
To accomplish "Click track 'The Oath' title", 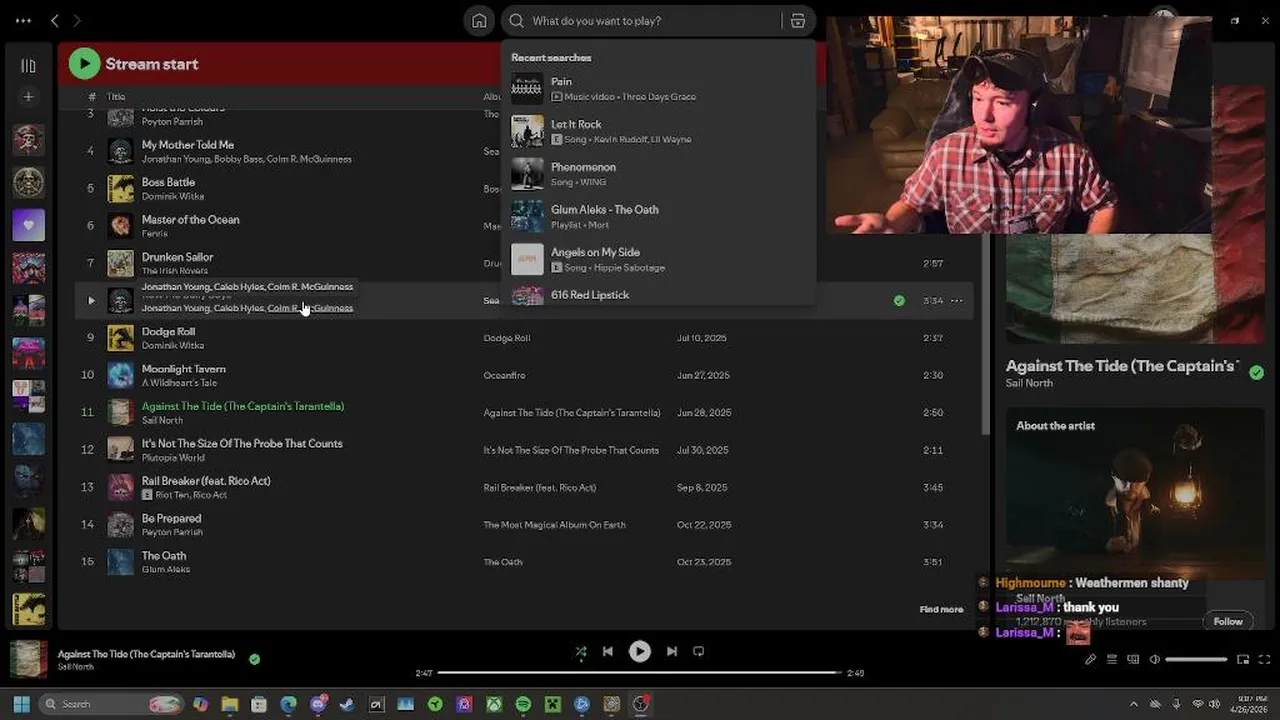I will click(164, 556).
